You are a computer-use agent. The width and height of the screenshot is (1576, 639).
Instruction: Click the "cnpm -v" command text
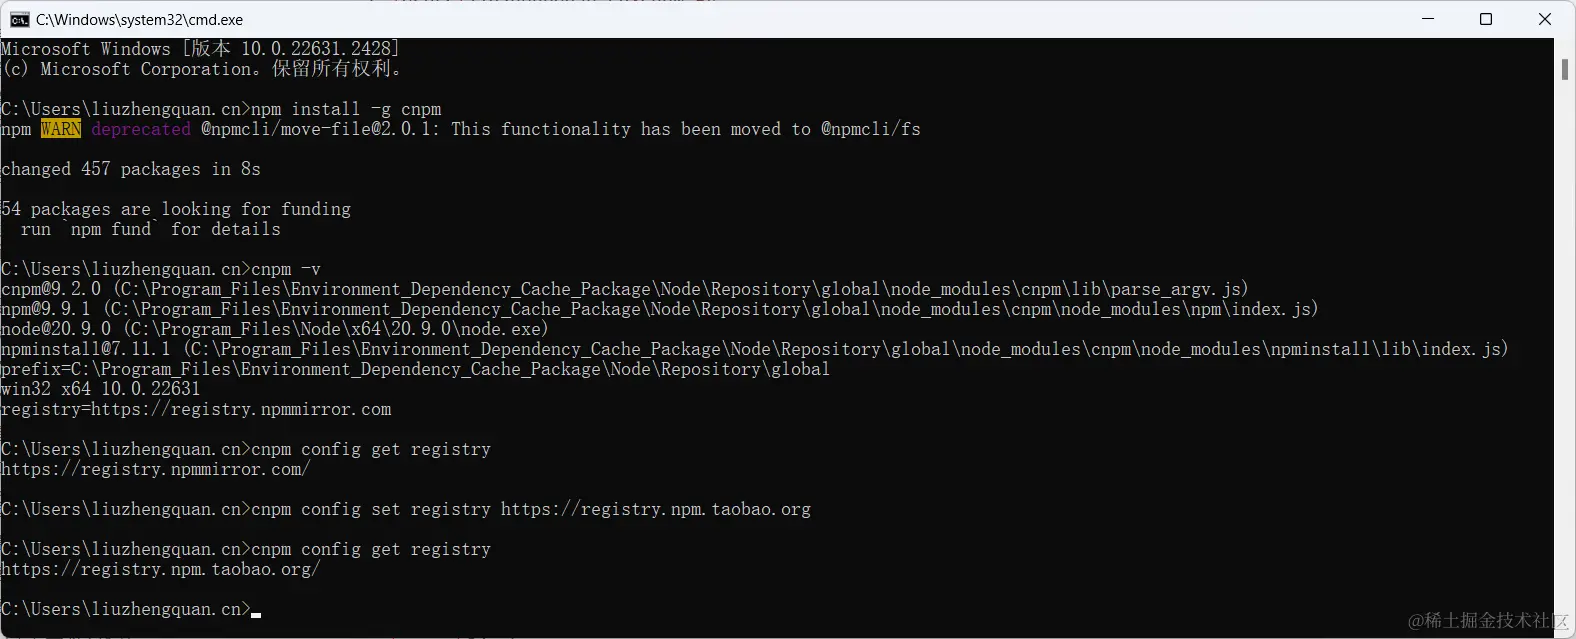286,269
